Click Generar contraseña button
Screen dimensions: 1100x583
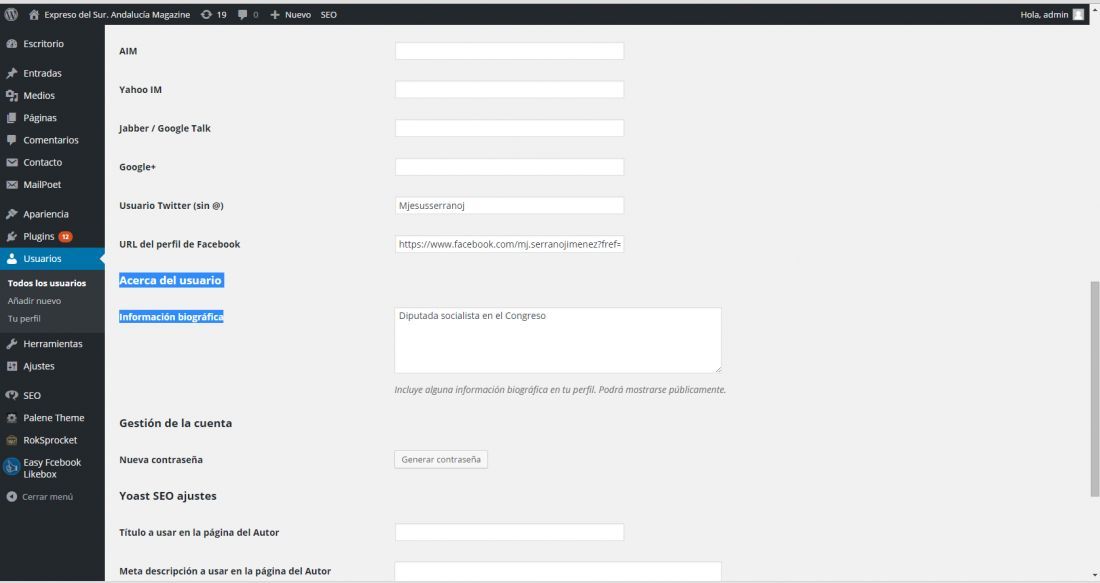point(441,460)
